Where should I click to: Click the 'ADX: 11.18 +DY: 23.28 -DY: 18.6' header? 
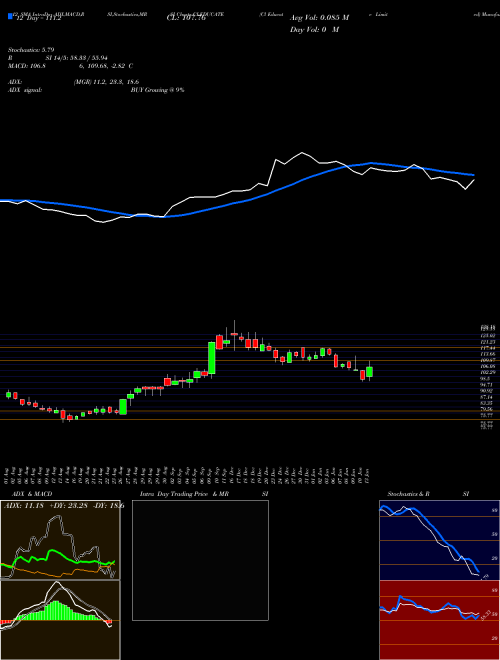coord(64,506)
